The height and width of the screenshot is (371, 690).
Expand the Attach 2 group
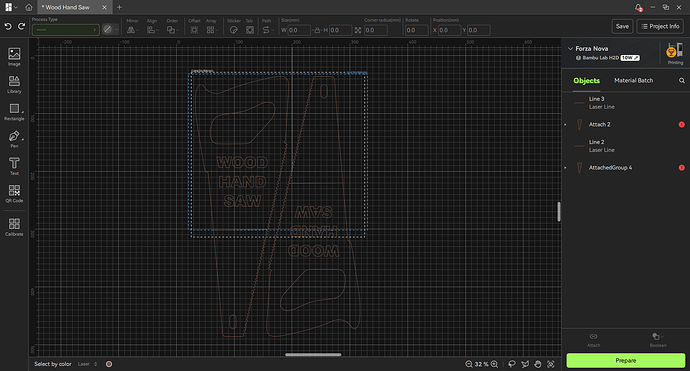565,125
